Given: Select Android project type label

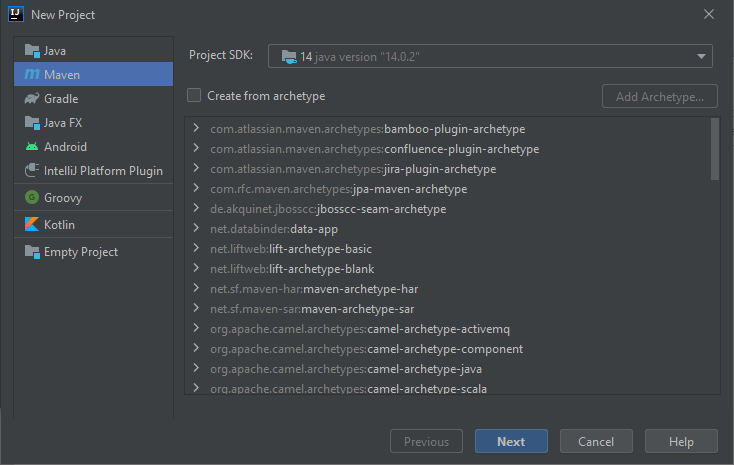Looking at the screenshot, I should 65,147.
